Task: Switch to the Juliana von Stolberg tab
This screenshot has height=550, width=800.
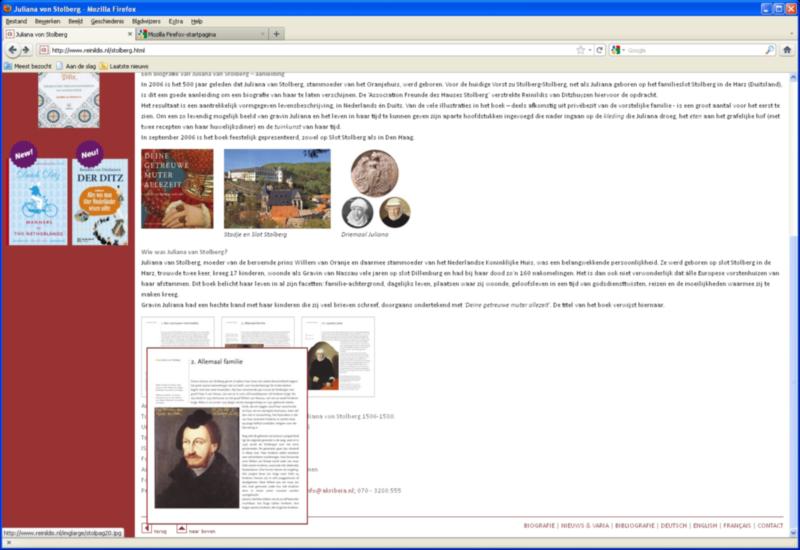Action: [69, 34]
